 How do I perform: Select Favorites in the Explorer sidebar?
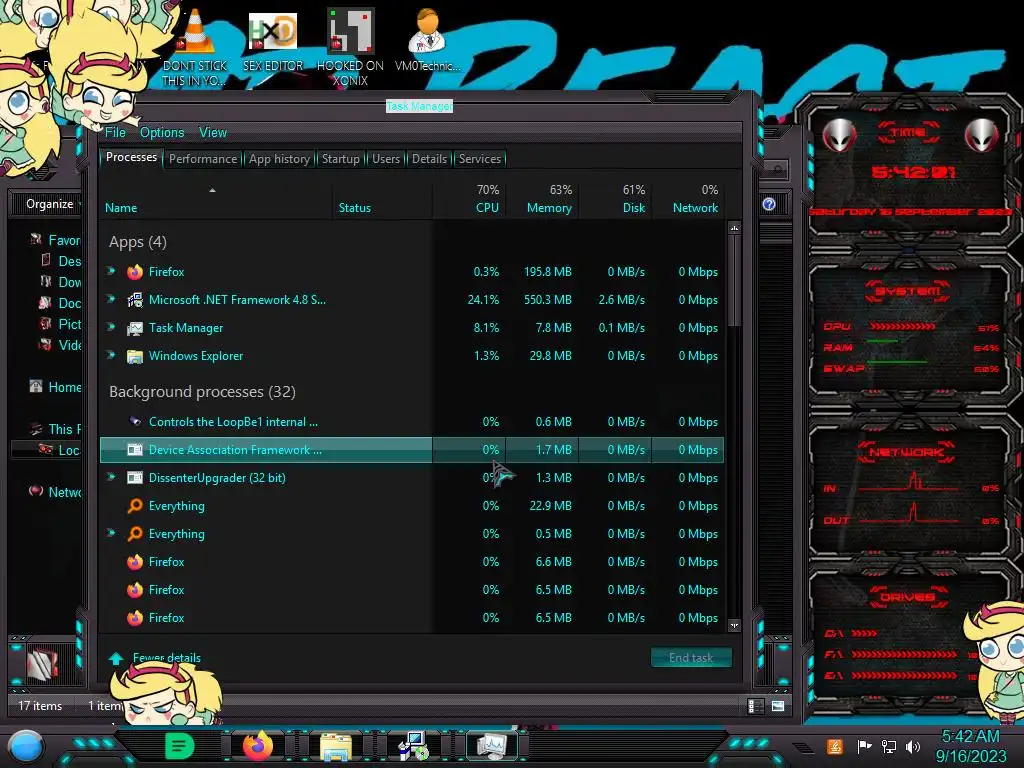click(64, 240)
